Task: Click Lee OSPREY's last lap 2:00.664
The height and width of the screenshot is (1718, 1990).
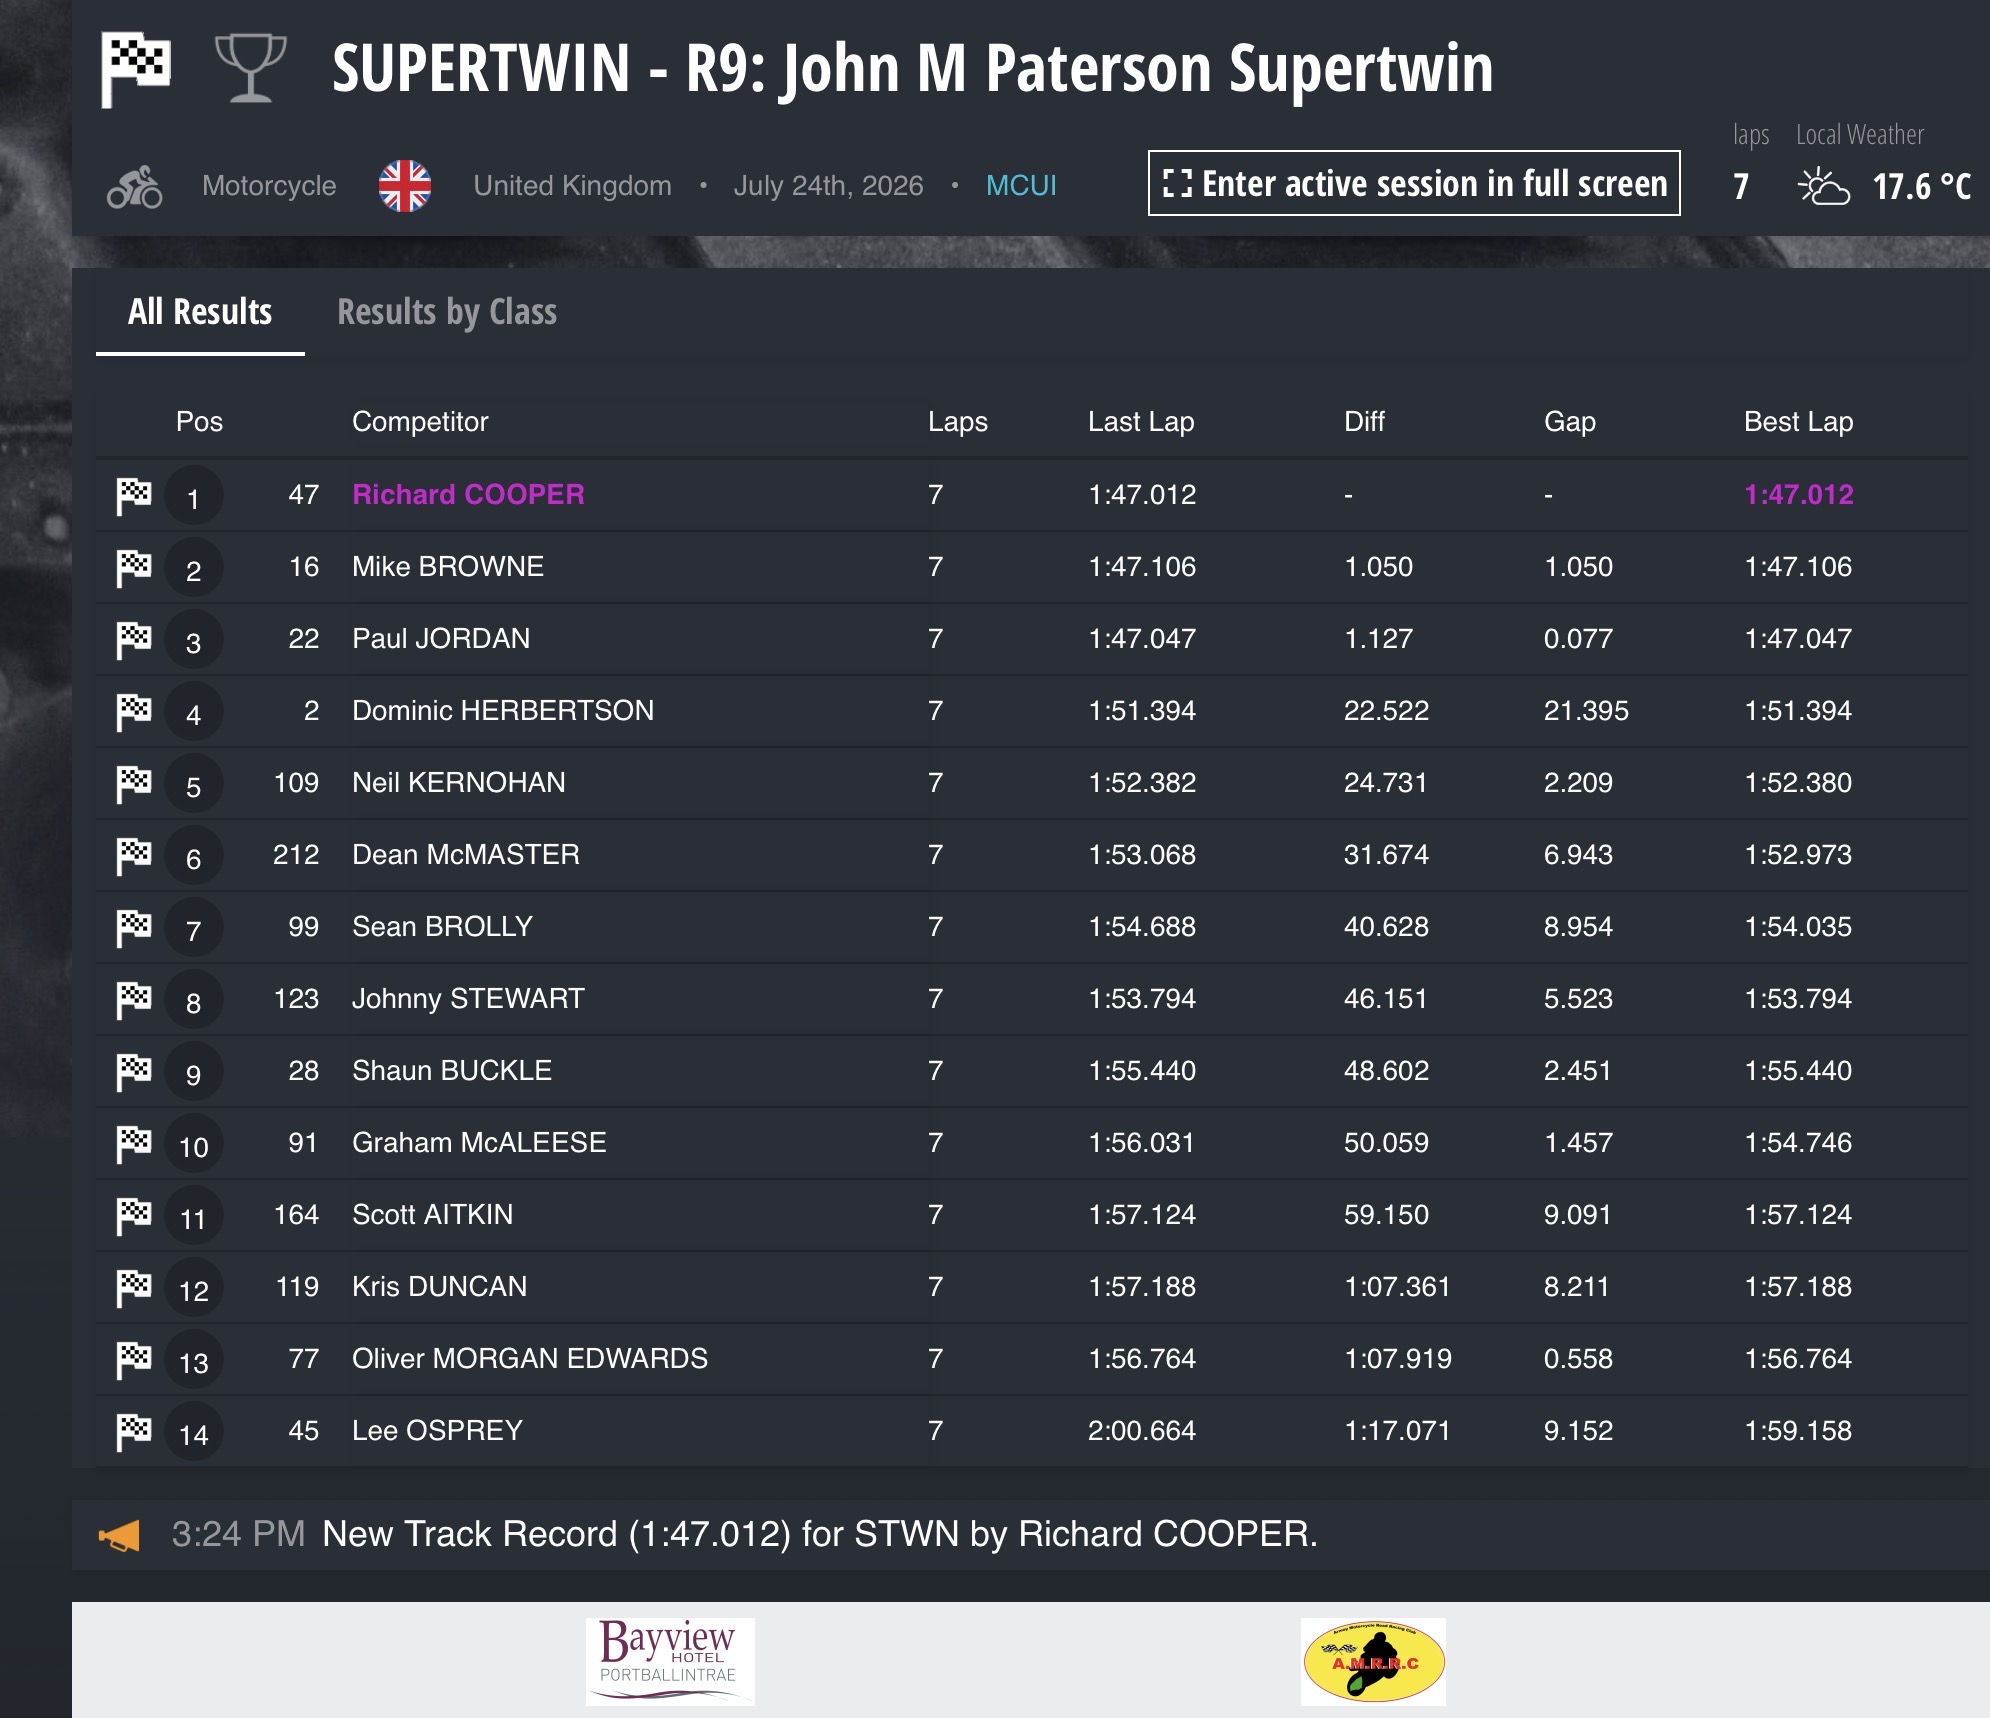Action: (1142, 1430)
